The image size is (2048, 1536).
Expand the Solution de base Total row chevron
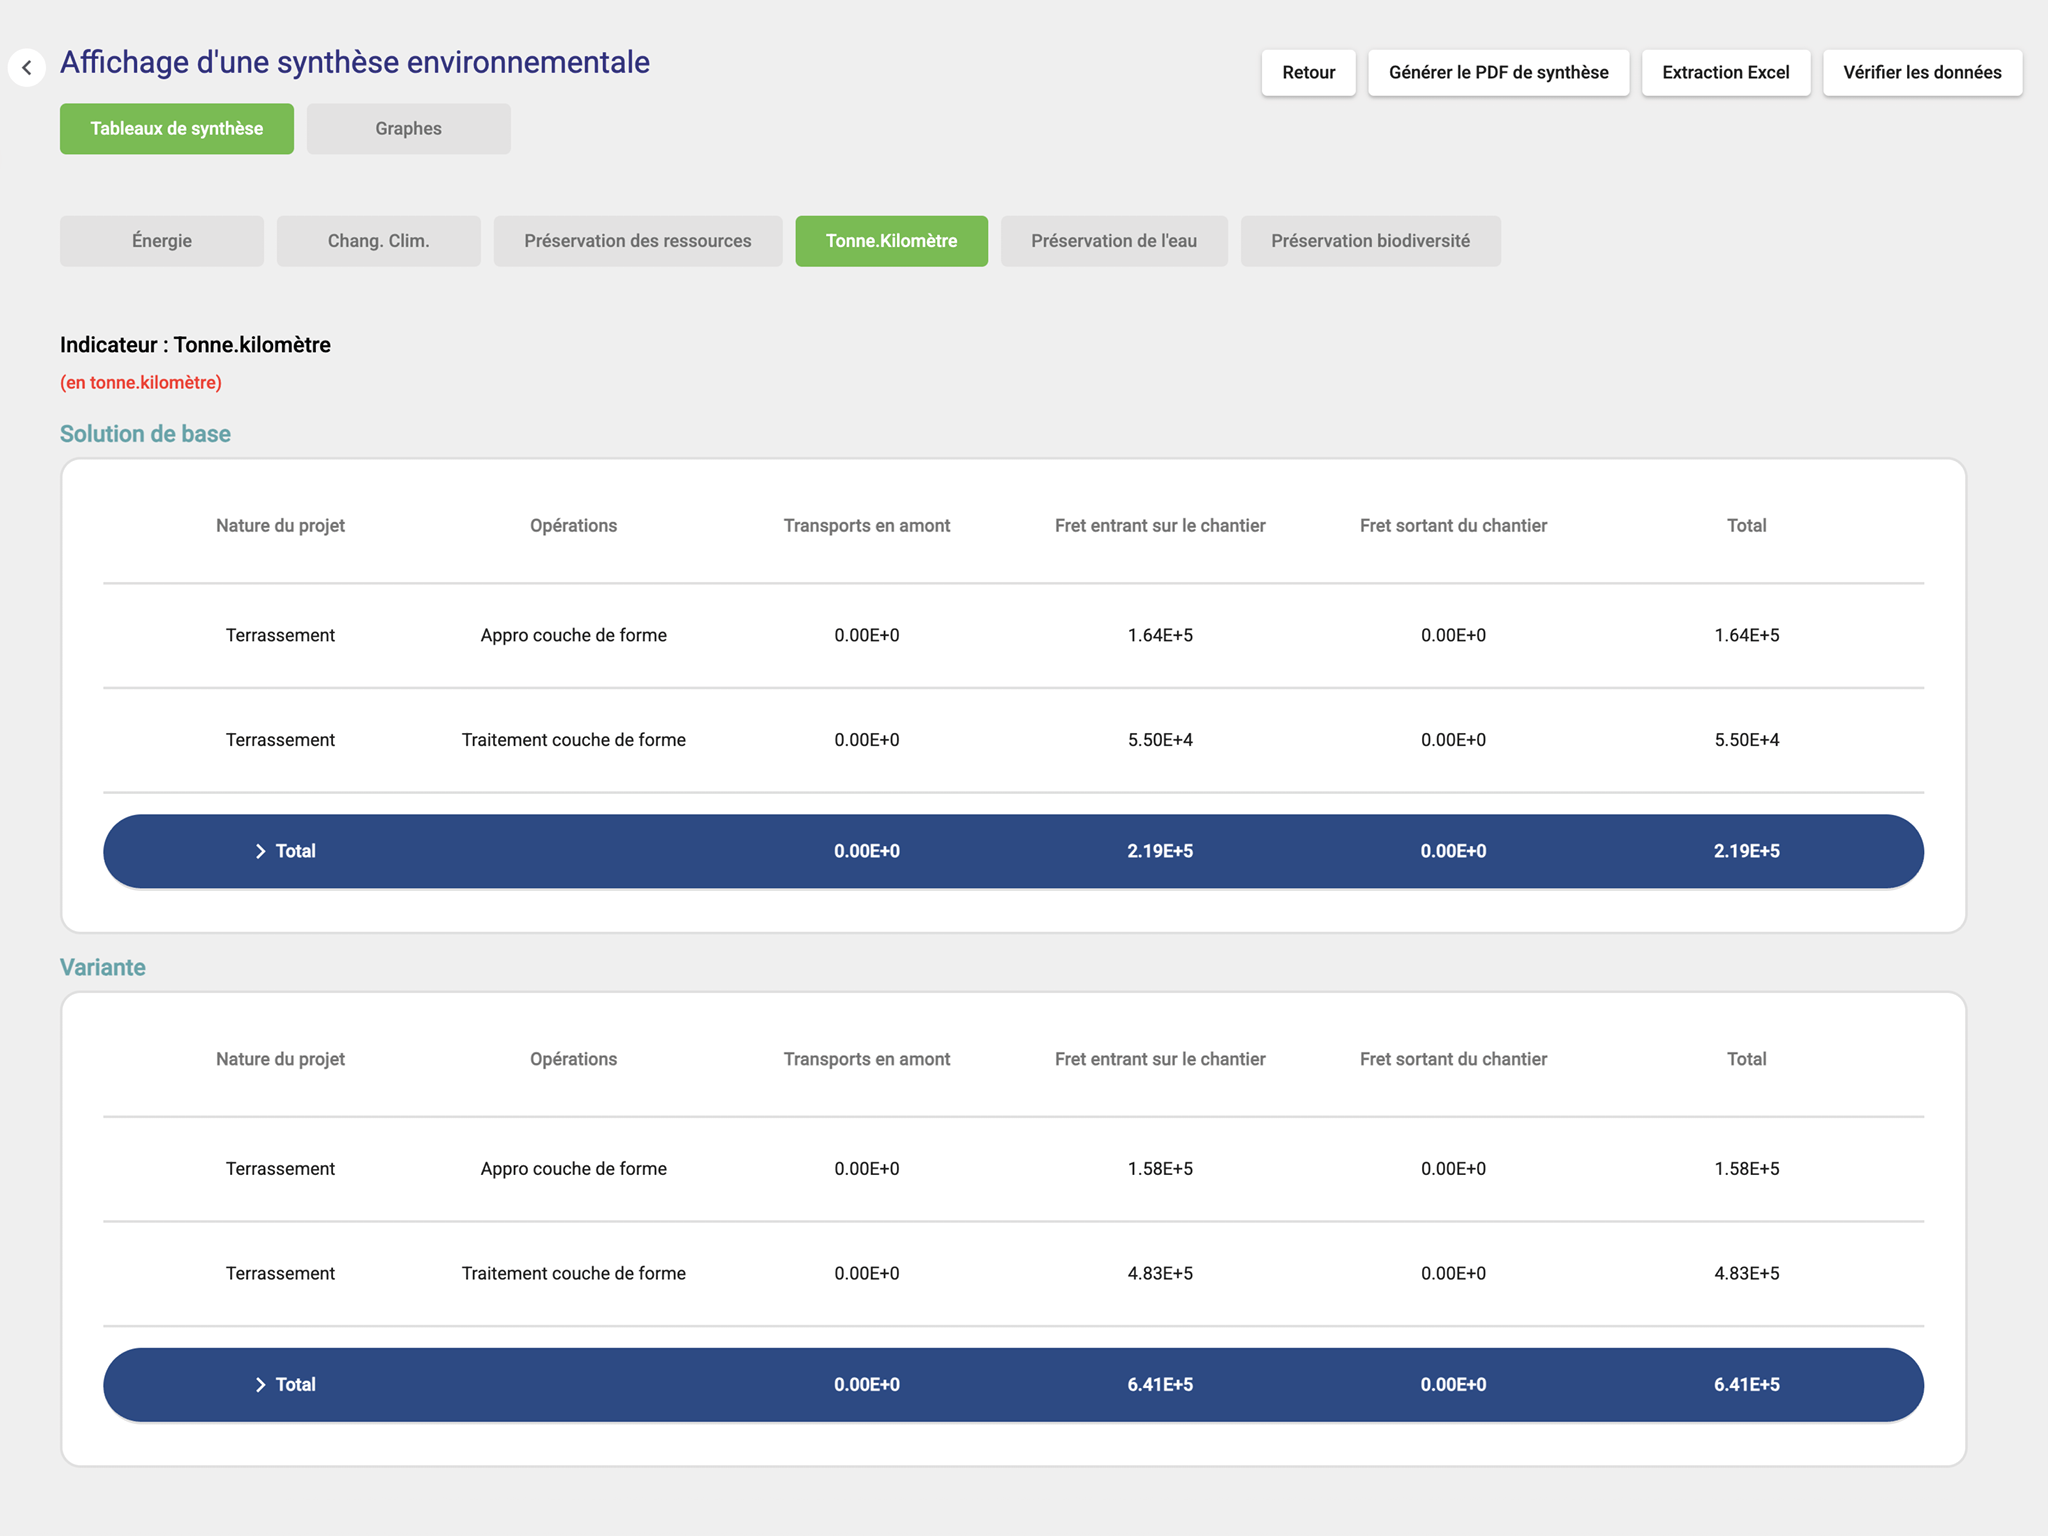pos(260,851)
